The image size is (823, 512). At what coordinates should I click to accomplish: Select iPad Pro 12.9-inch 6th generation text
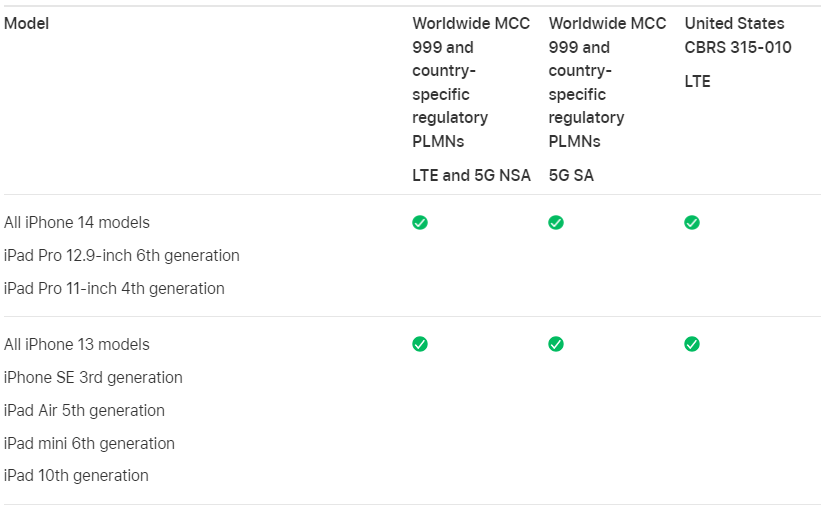122,256
